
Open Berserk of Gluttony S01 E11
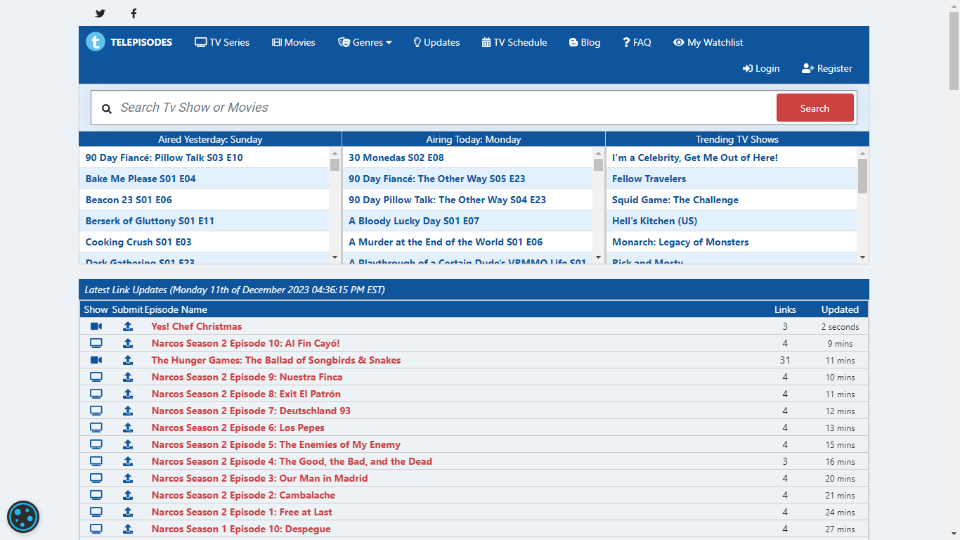[150, 220]
